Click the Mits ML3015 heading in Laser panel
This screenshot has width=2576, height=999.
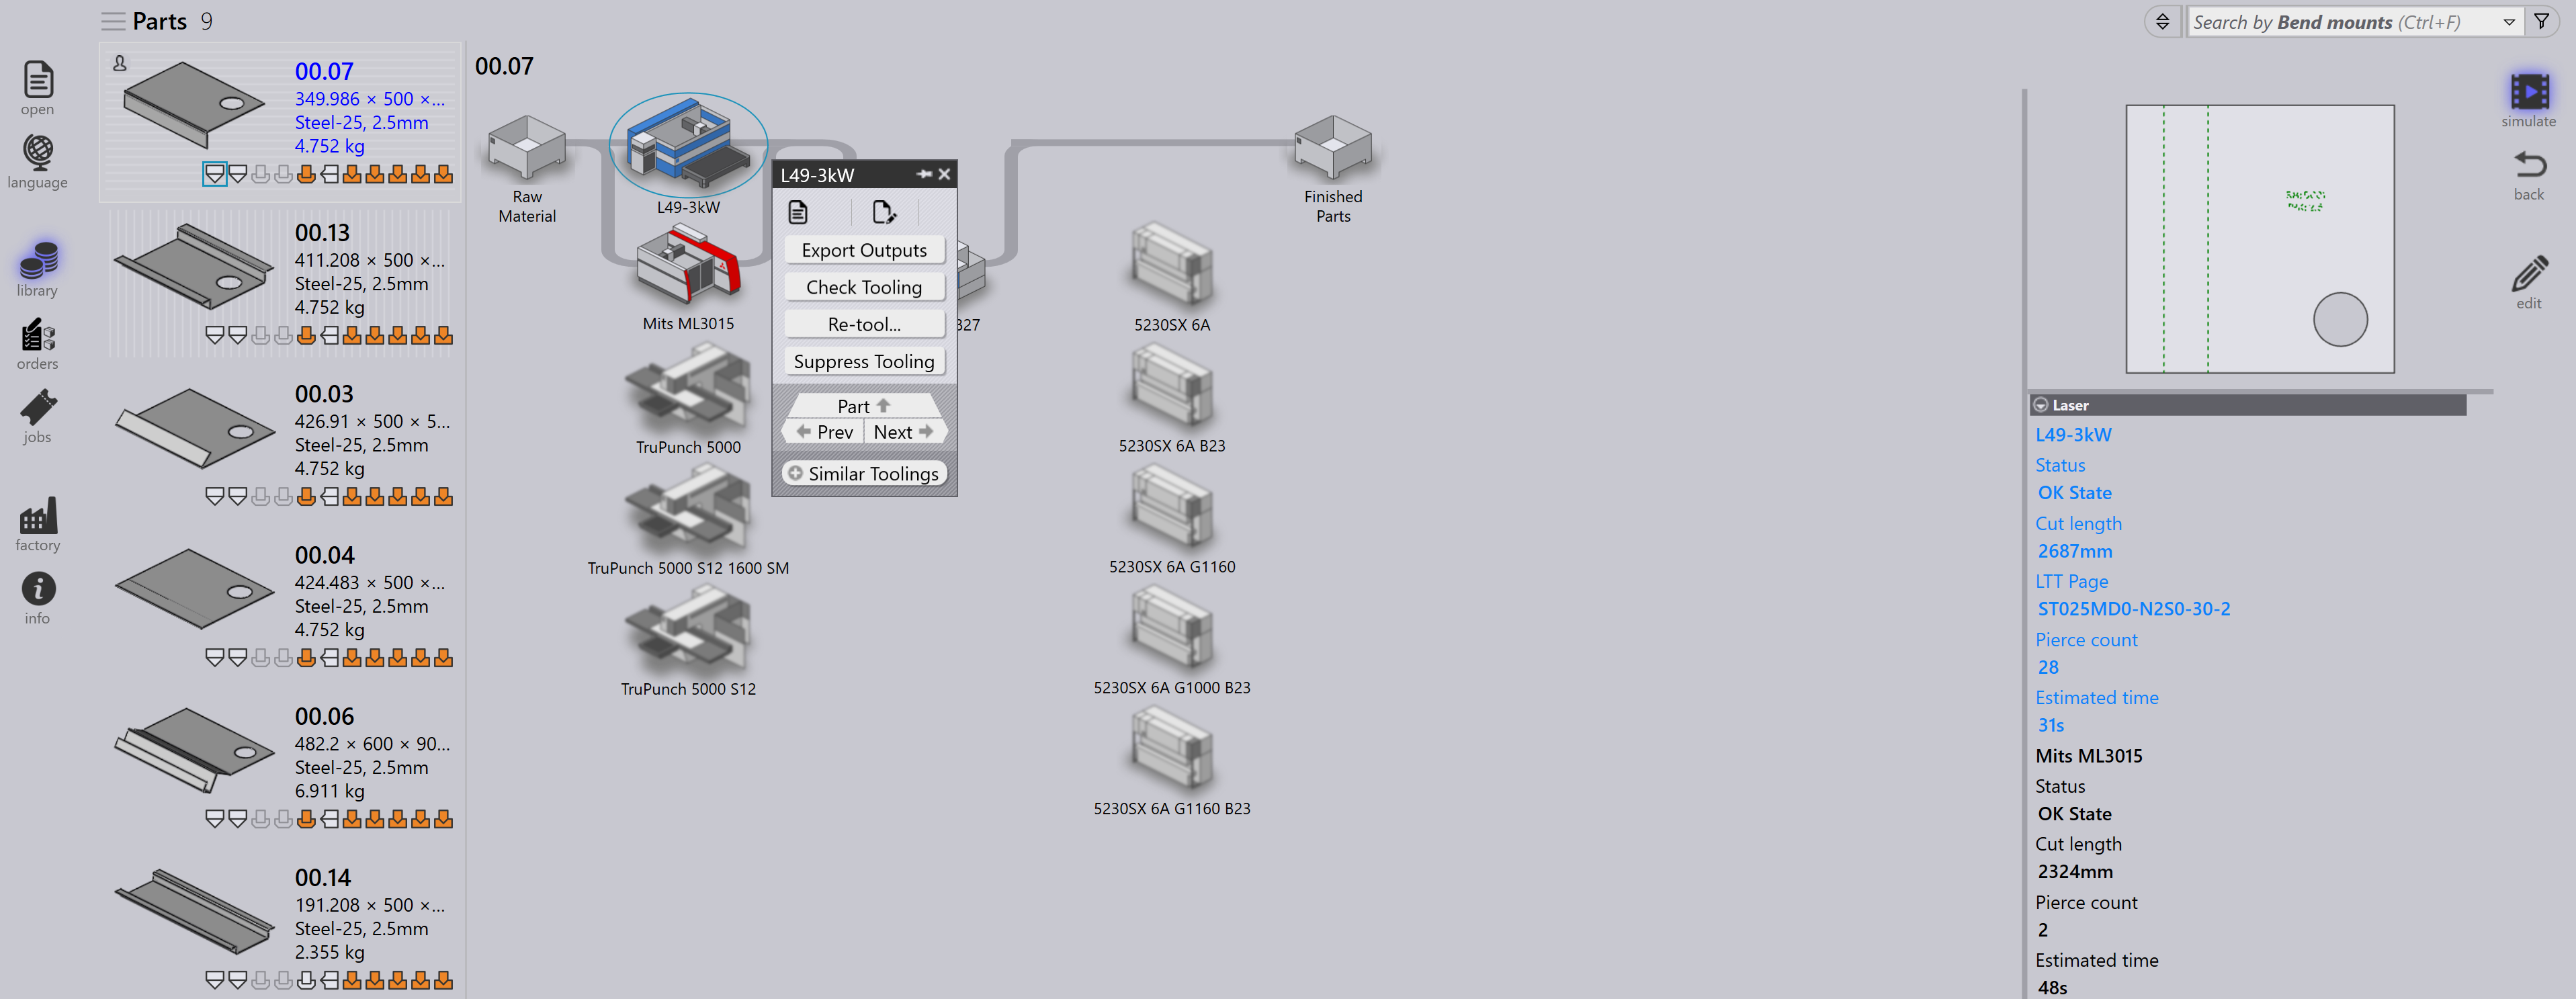(2089, 756)
